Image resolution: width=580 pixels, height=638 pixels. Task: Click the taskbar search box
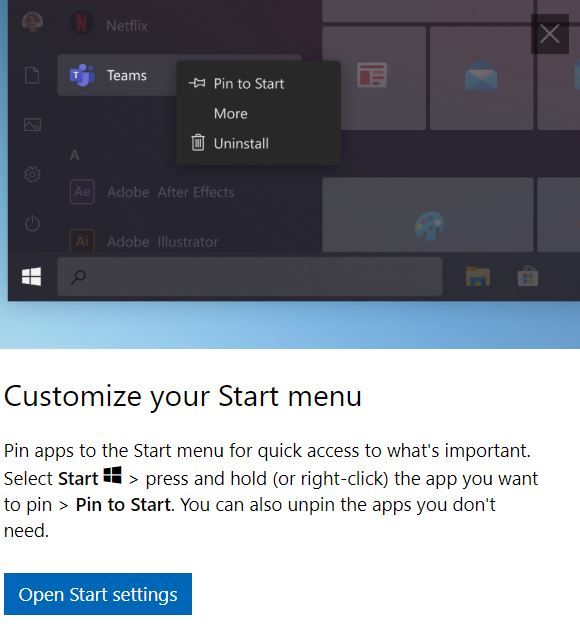pos(250,277)
